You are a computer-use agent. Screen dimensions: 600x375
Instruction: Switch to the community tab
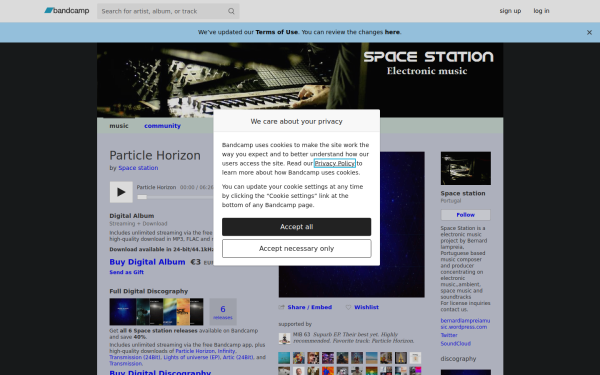pos(162,126)
